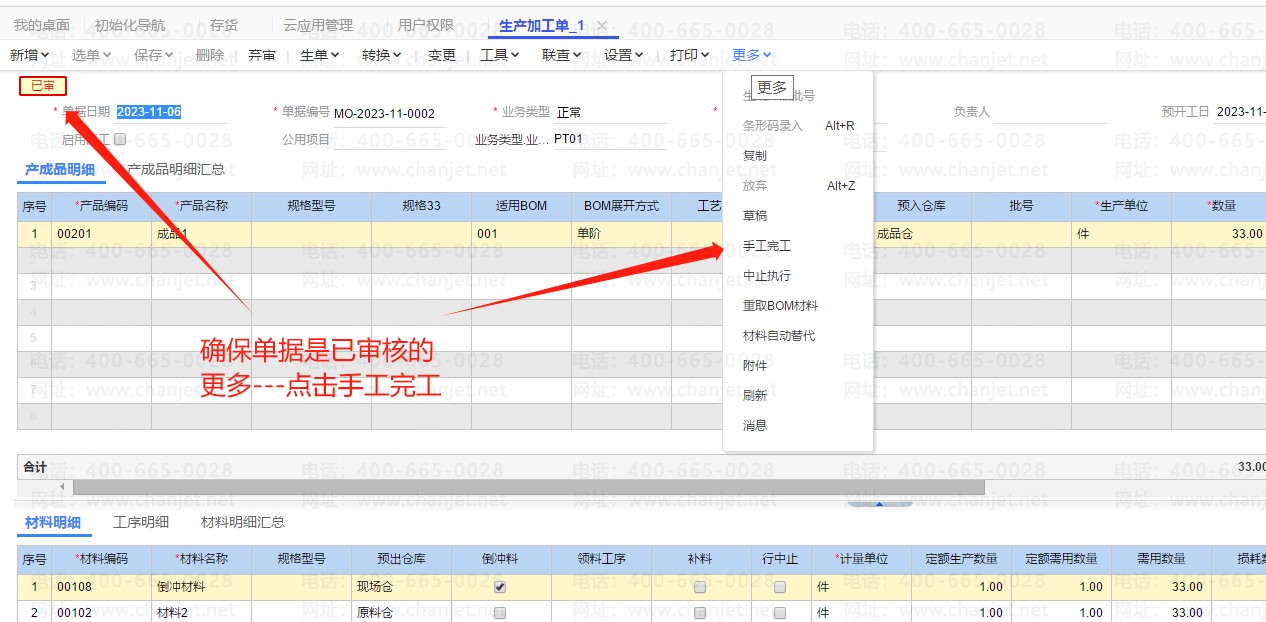Expand the 保存 dropdown
This screenshot has width=1266, height=622.
[x=154, y=55]
